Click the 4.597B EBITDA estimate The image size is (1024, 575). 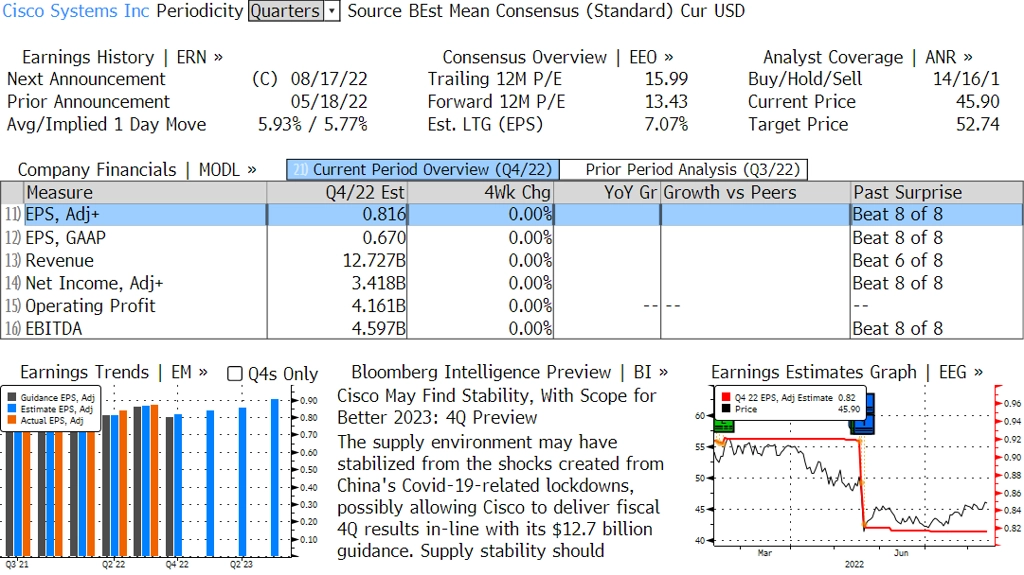pos(379,328)
